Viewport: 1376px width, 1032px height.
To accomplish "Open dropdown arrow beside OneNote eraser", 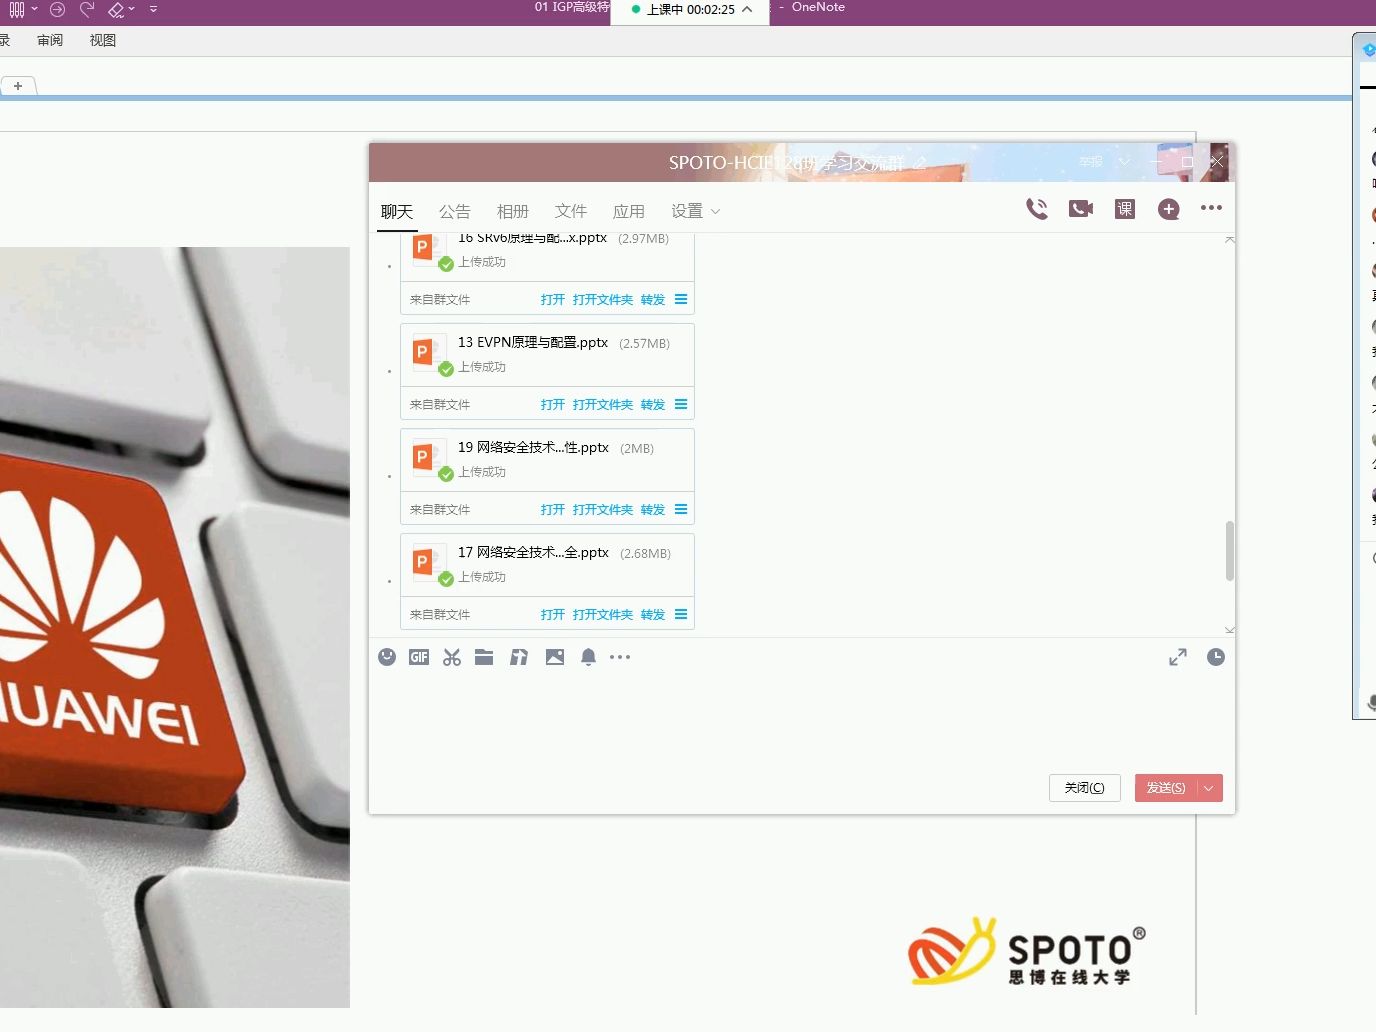I will 132,9.
